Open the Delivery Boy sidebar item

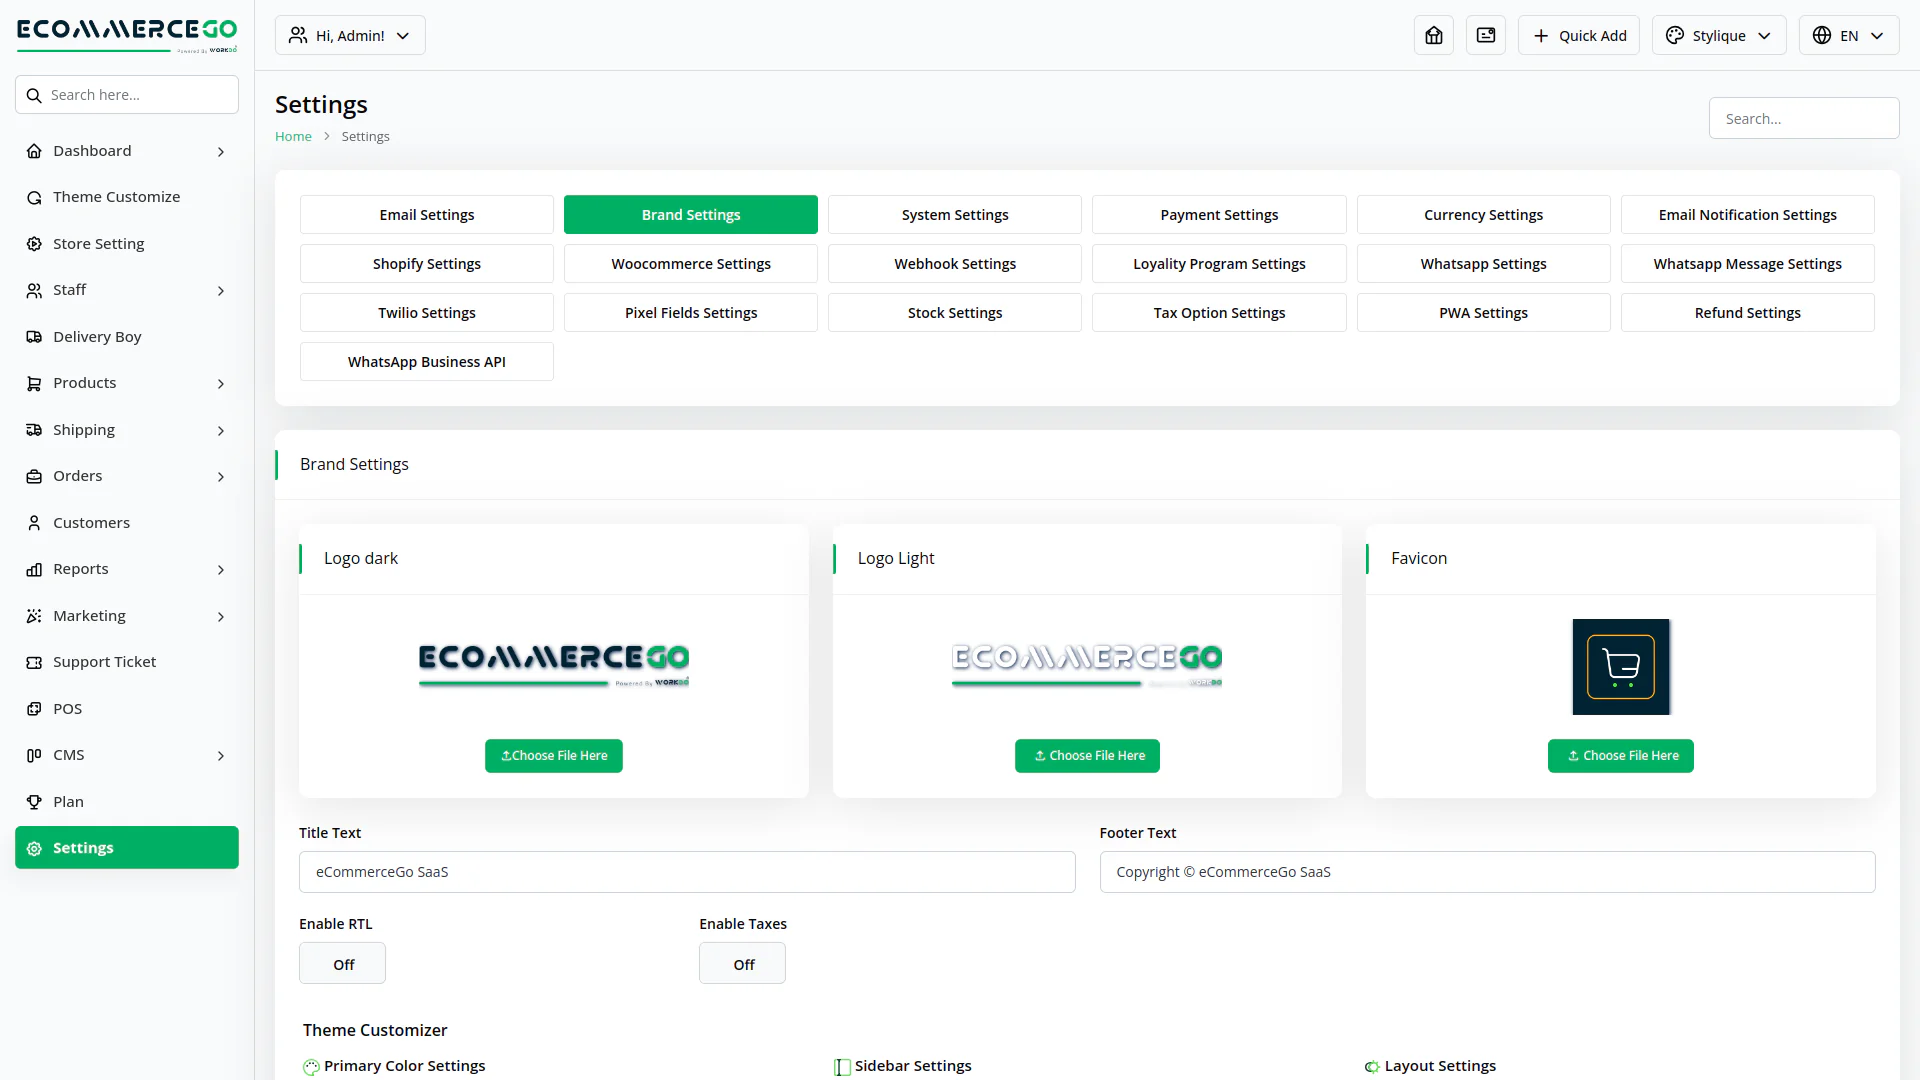(97, 337)
